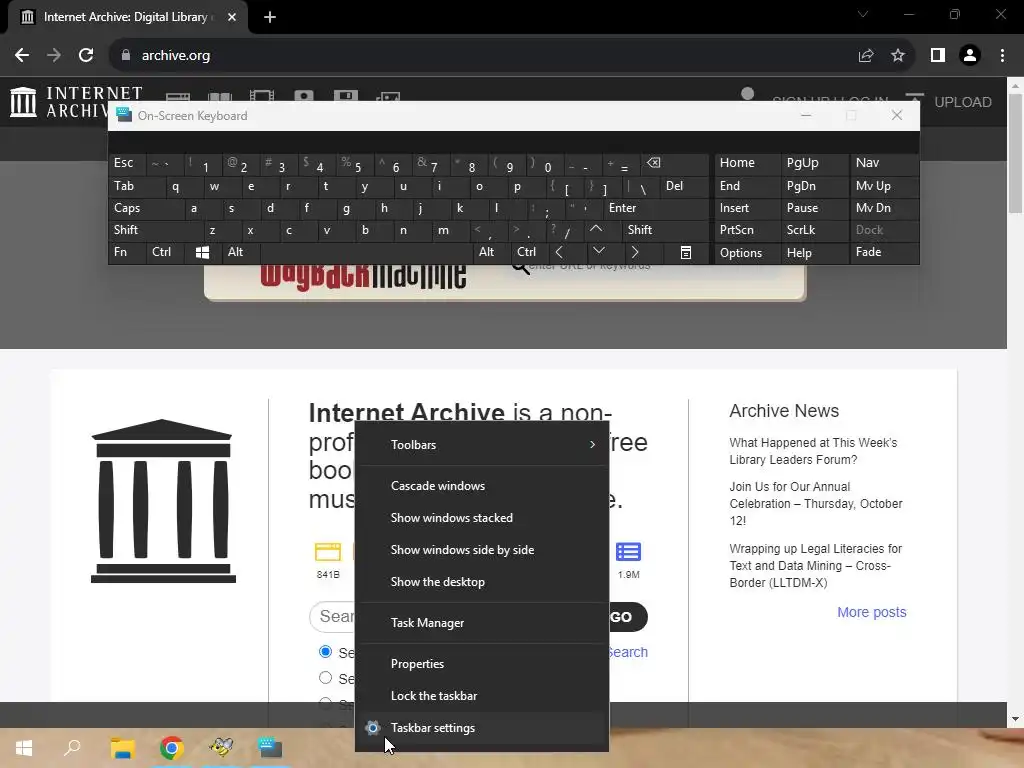Click the bee application taskbar icon
The width and height of the screenshot is (1024, 768).
click(x=221, y=747)
